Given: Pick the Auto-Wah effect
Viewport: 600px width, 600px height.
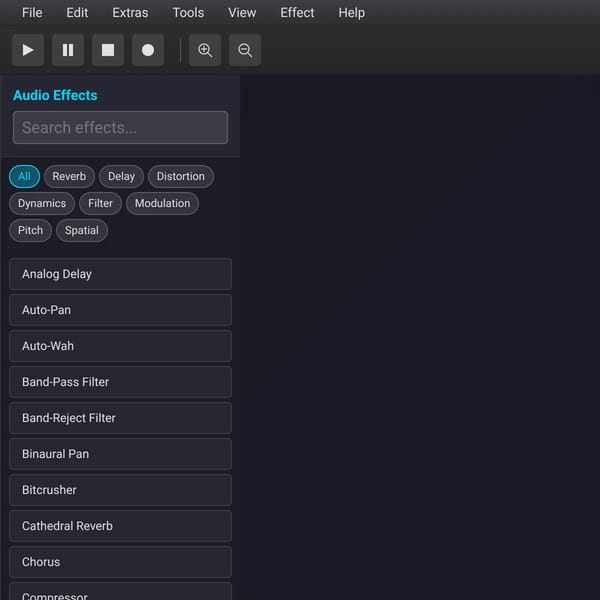Looking at the screenshot, I should click(120, 346).
